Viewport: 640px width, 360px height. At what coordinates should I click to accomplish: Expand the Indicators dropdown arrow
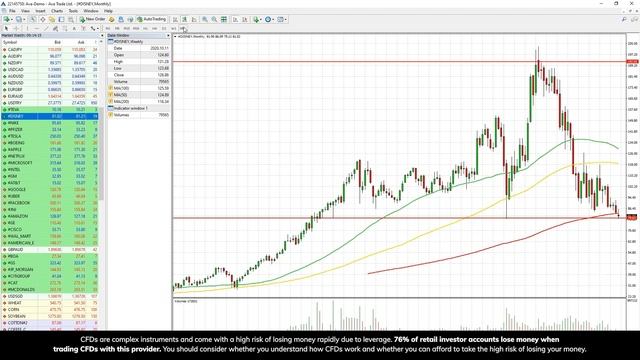[x=261, y=19]
